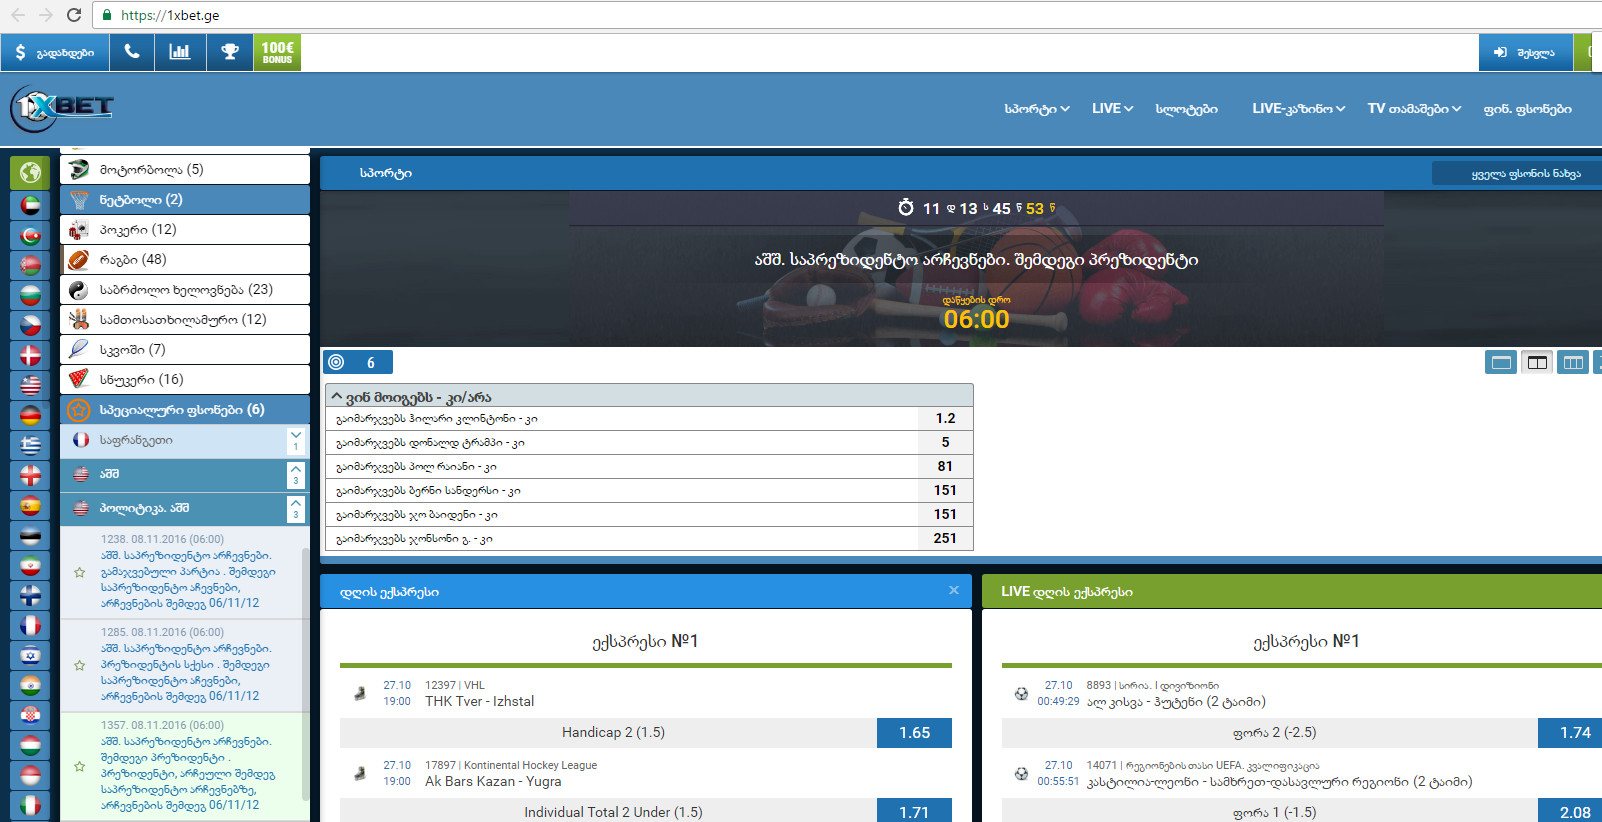Open the LIVE-კაზინო dropdown menu
The image size is (1602, 822).
(x=1298, y=109)
